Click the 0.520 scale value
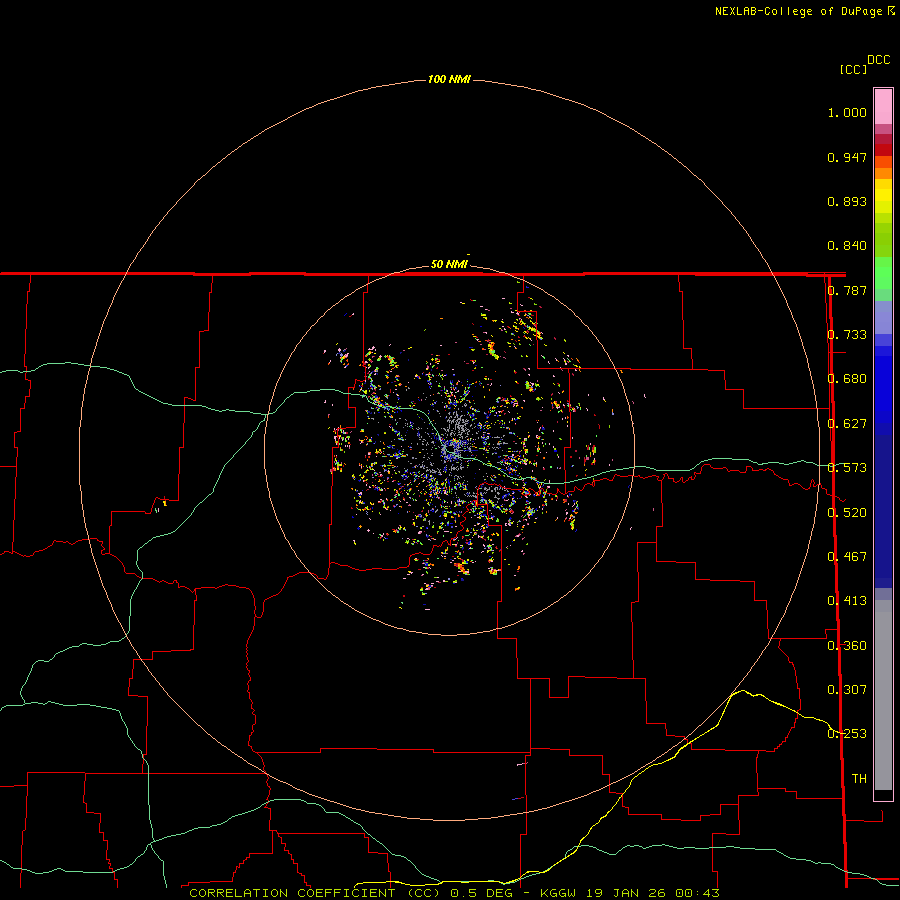This screenshot has width=900, height=900. [x=847, y=513]
